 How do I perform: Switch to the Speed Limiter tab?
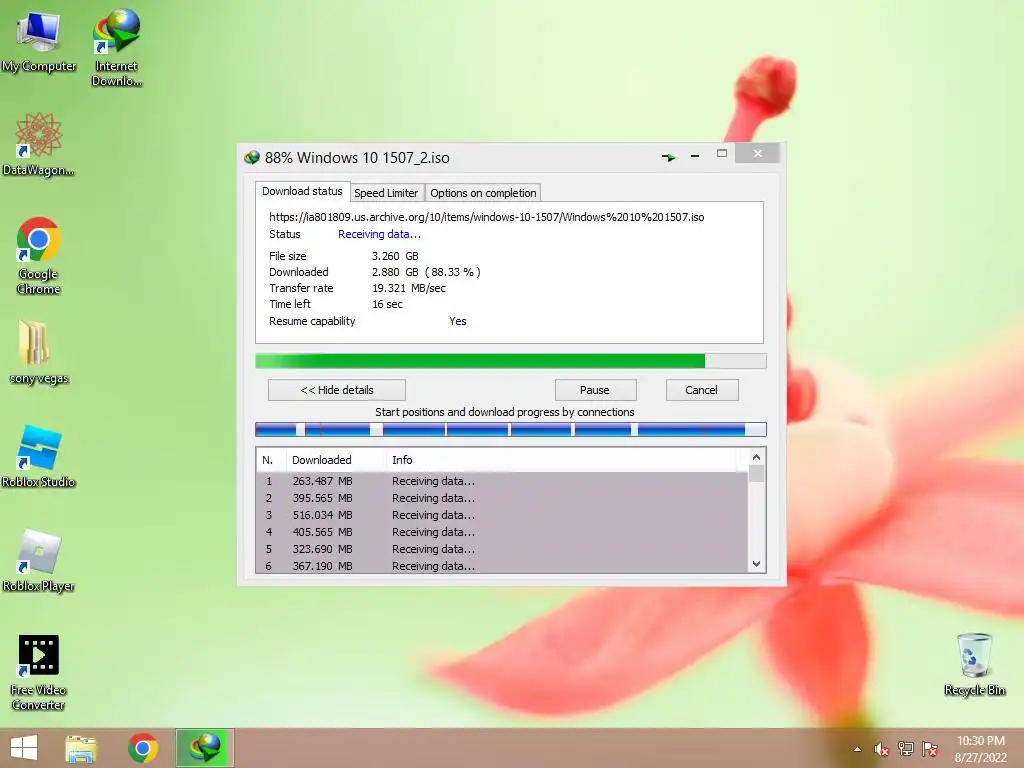(x=386, y=193)
